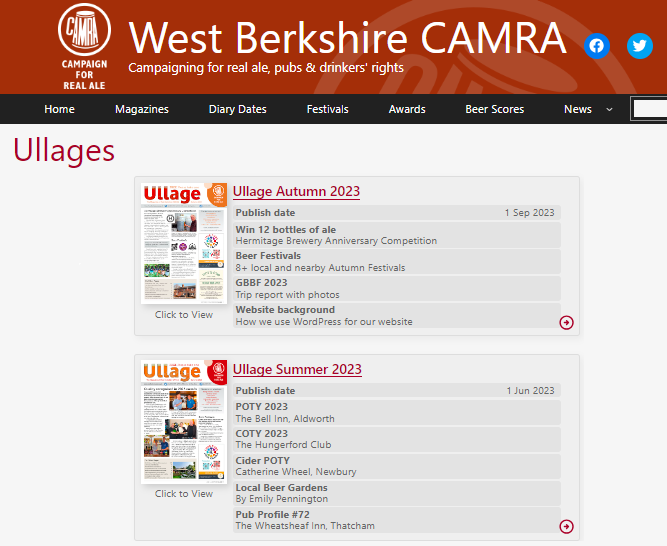
Task: Click the '1 Sep 2023' publish date
Action: tap(529, 213)
